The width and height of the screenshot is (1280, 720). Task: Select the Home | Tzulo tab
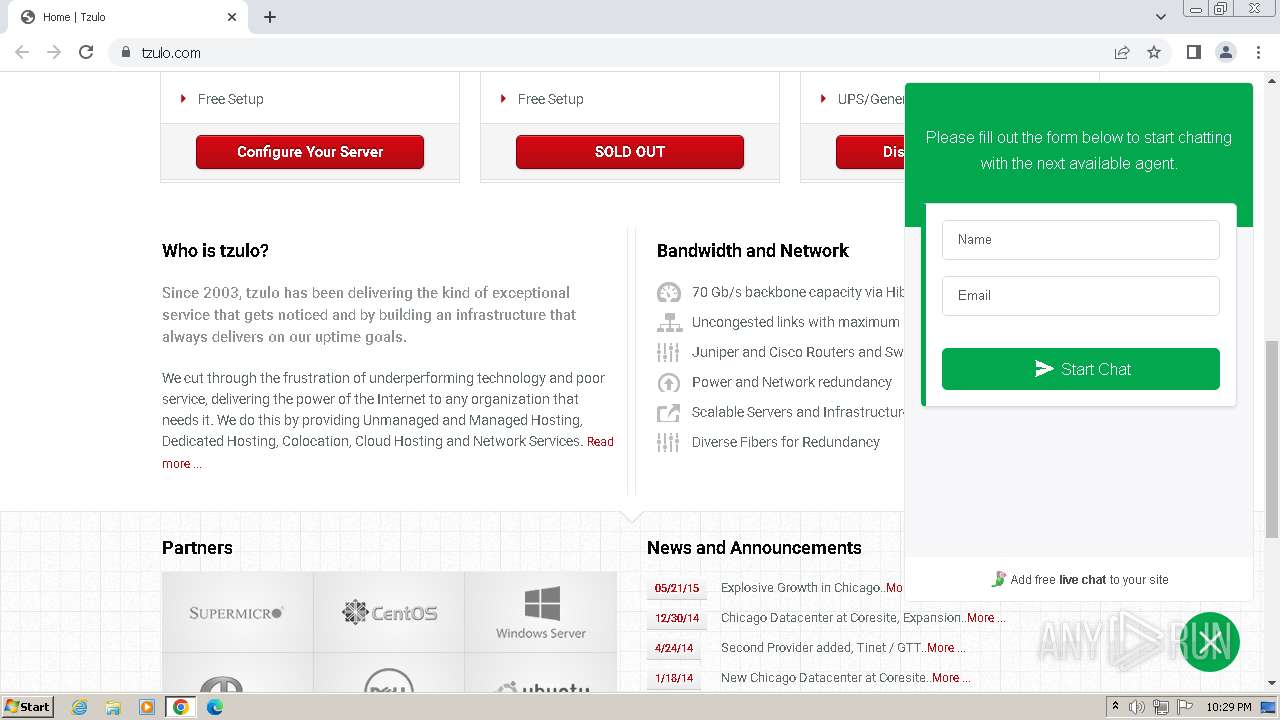click(127, 17)
